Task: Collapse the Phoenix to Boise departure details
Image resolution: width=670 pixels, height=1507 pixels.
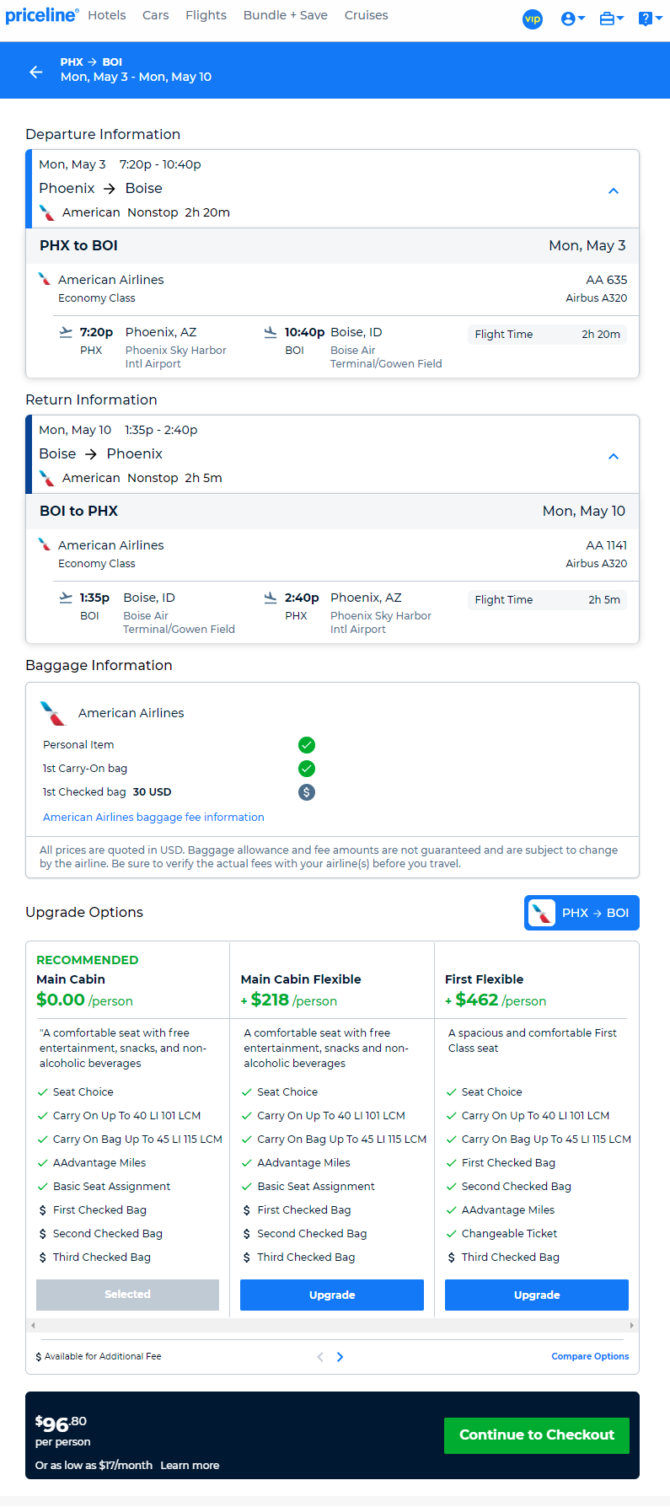Action: pos(614,191)
